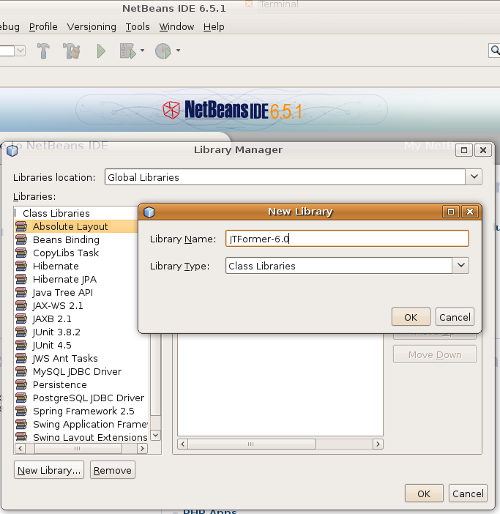Select the Java Tree API library icon
The image size is (500, 514).
pyautogui.click(x=21, y=292)
